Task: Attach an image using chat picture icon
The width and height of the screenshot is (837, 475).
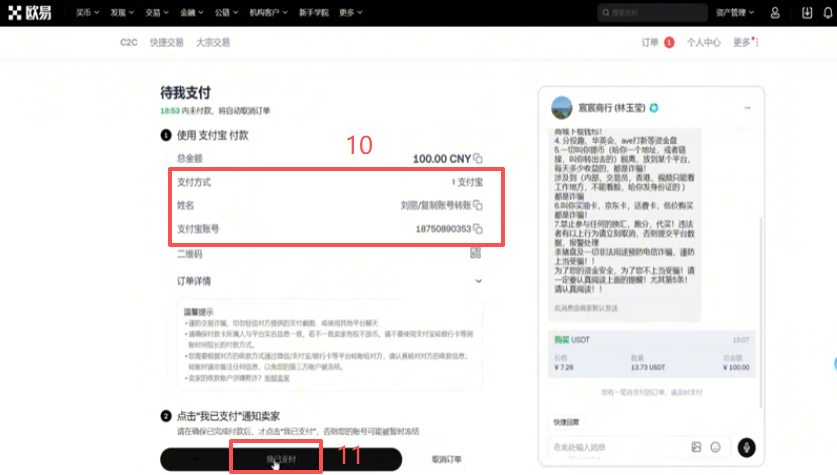Action: point(696,447)
